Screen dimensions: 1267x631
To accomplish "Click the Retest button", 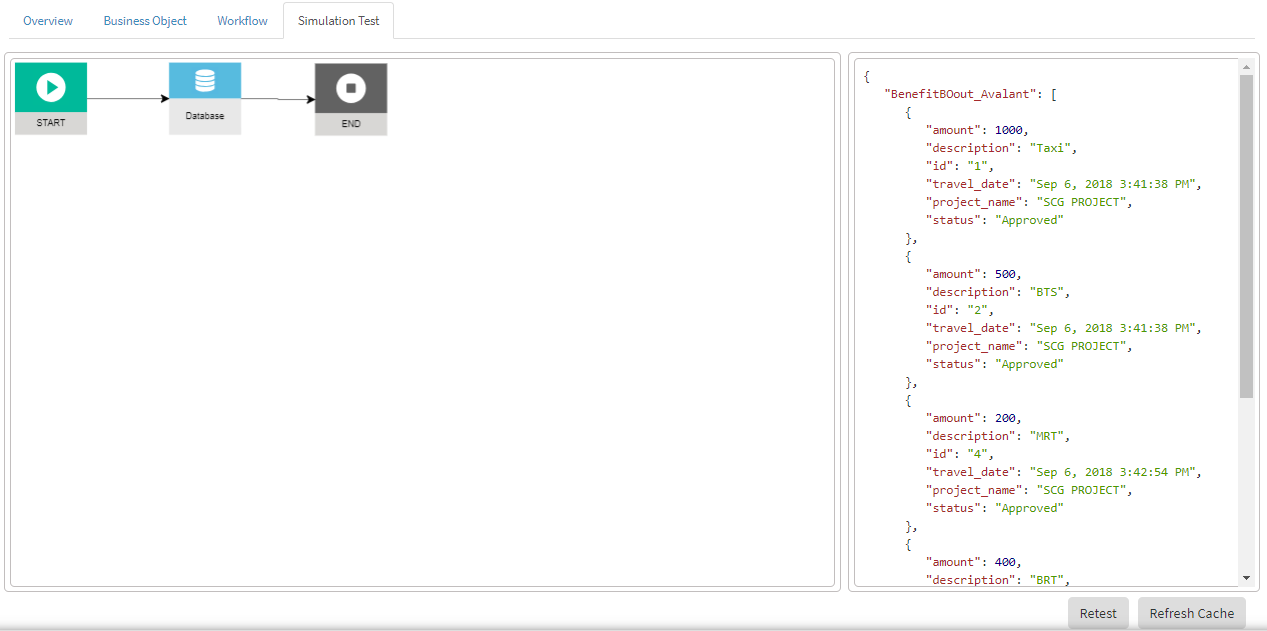I will 1098,613.
